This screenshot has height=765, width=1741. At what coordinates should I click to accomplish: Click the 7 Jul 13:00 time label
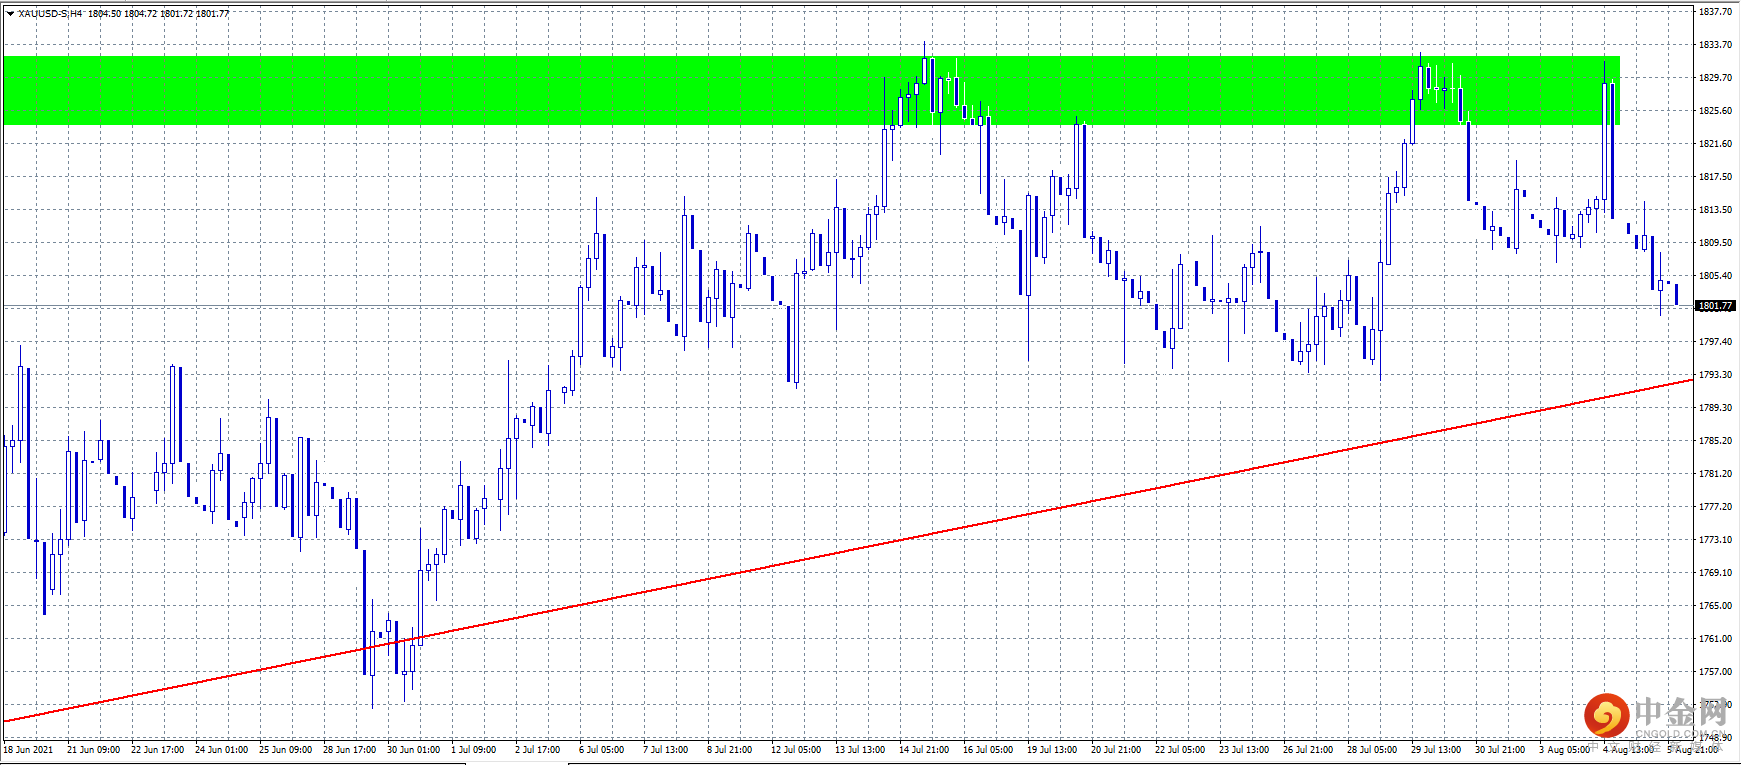665,750
